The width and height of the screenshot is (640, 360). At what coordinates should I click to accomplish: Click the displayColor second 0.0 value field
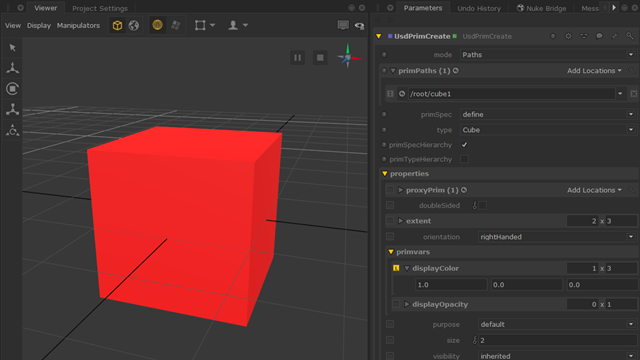coord(527,285)
